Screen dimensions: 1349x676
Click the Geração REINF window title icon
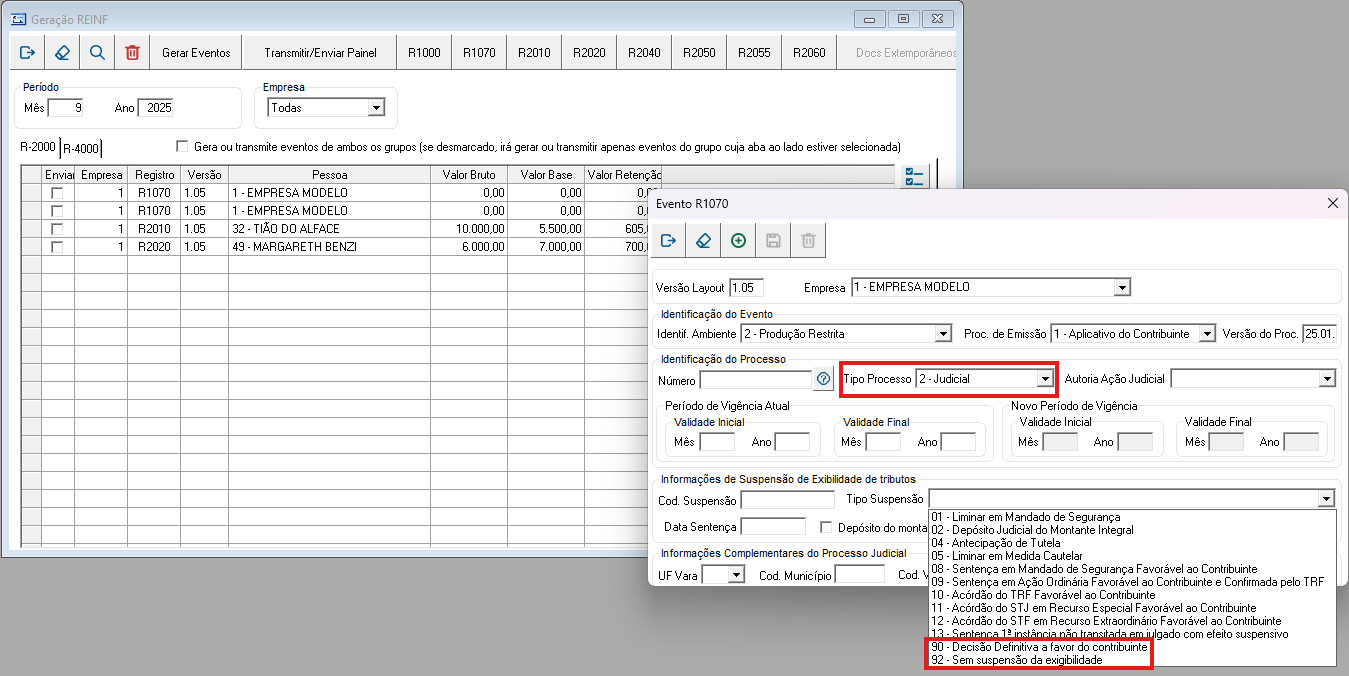(x=18, y=18)
